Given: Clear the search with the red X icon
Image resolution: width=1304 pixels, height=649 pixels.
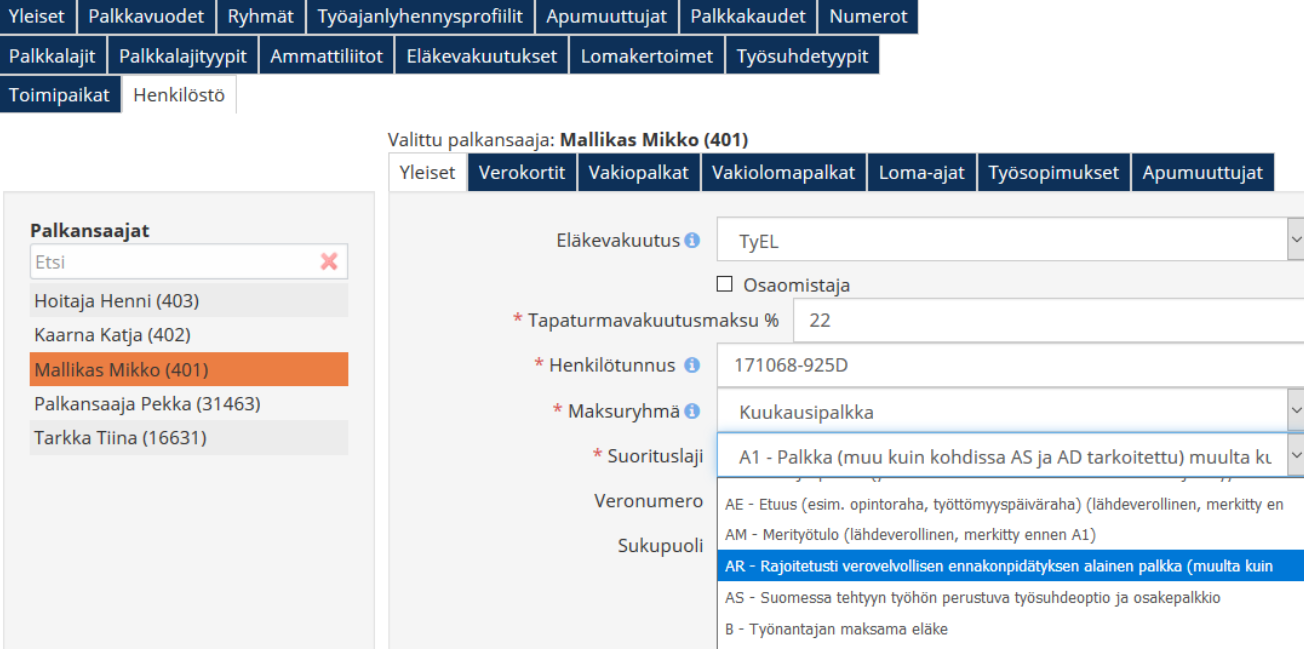Looking at the screenshot, I should pyautogui.click(x=329, y=262).
